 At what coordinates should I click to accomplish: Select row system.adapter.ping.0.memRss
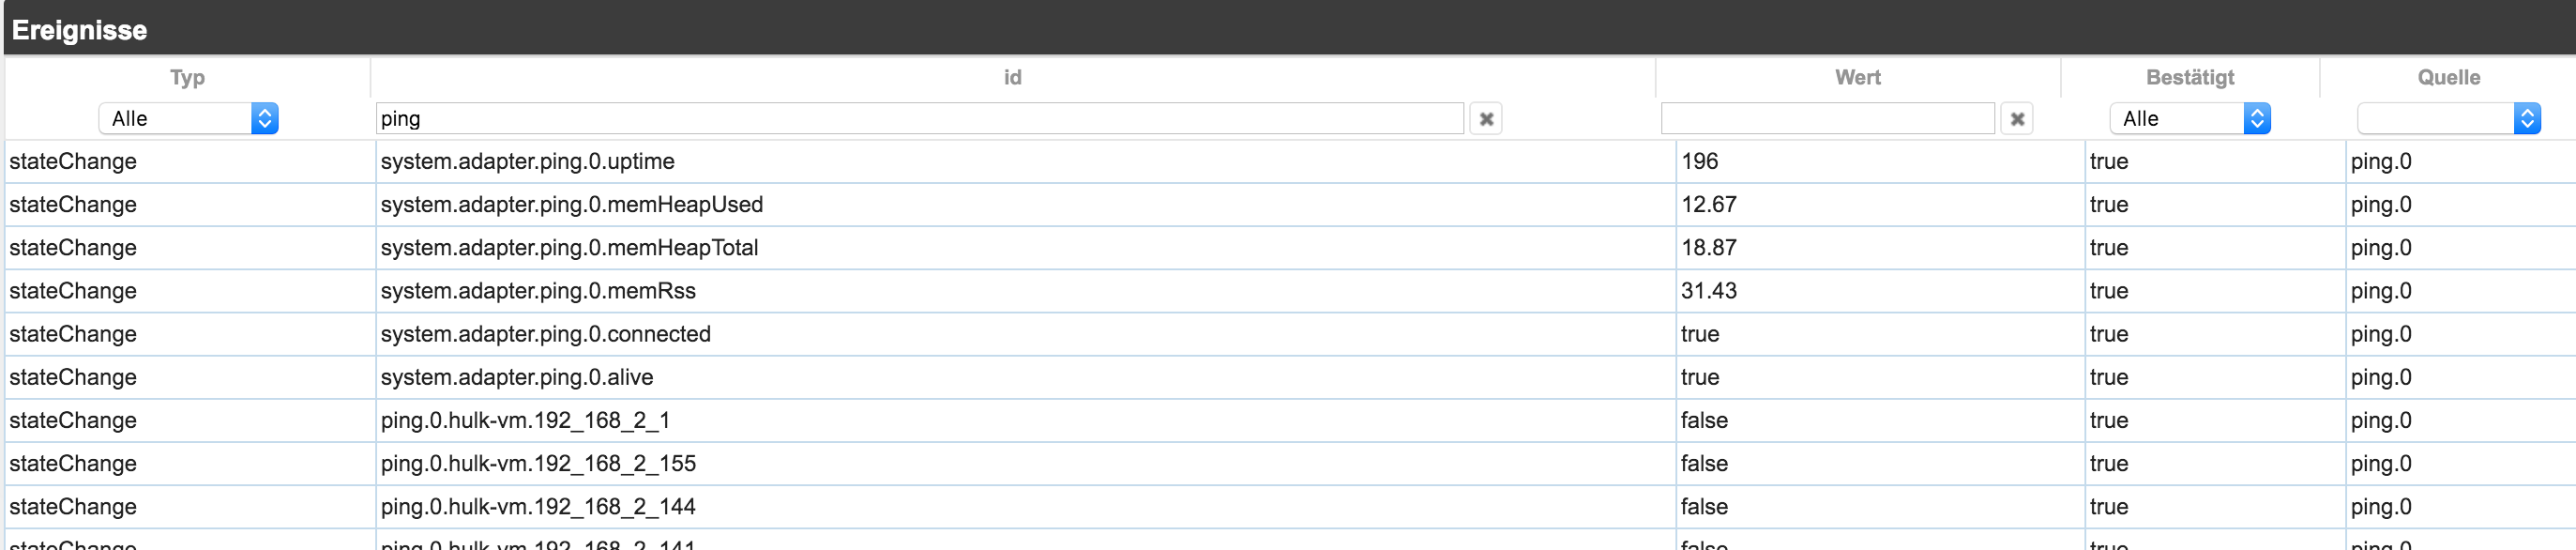click(1290, 291)
